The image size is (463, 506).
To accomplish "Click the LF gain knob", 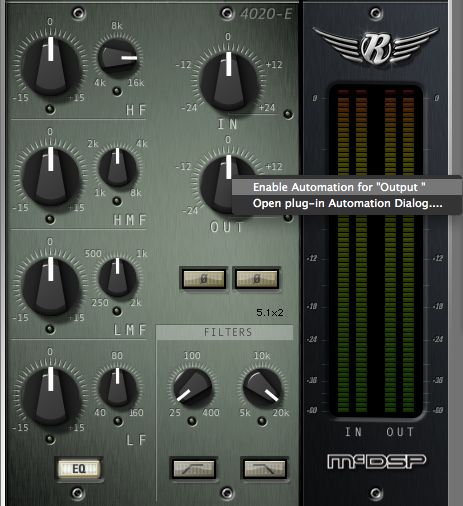I will click(x=51, y=396).
